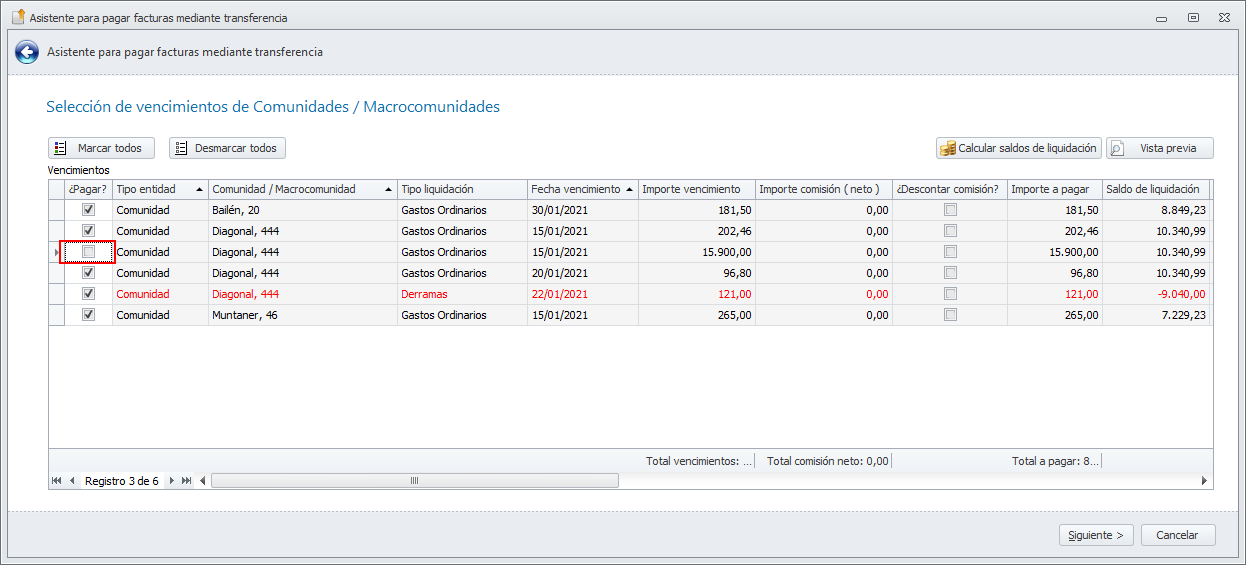This screenshot has height=565, width=1246.
Task: Jump to last record in navigator
Action: point(187,481)
